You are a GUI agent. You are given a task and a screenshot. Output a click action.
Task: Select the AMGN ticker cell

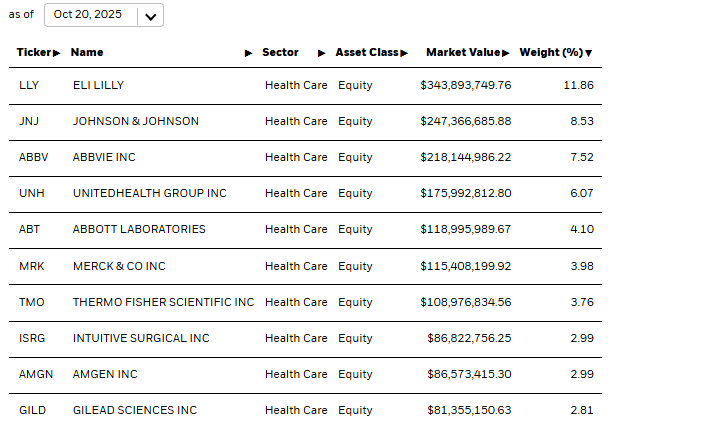35,374
